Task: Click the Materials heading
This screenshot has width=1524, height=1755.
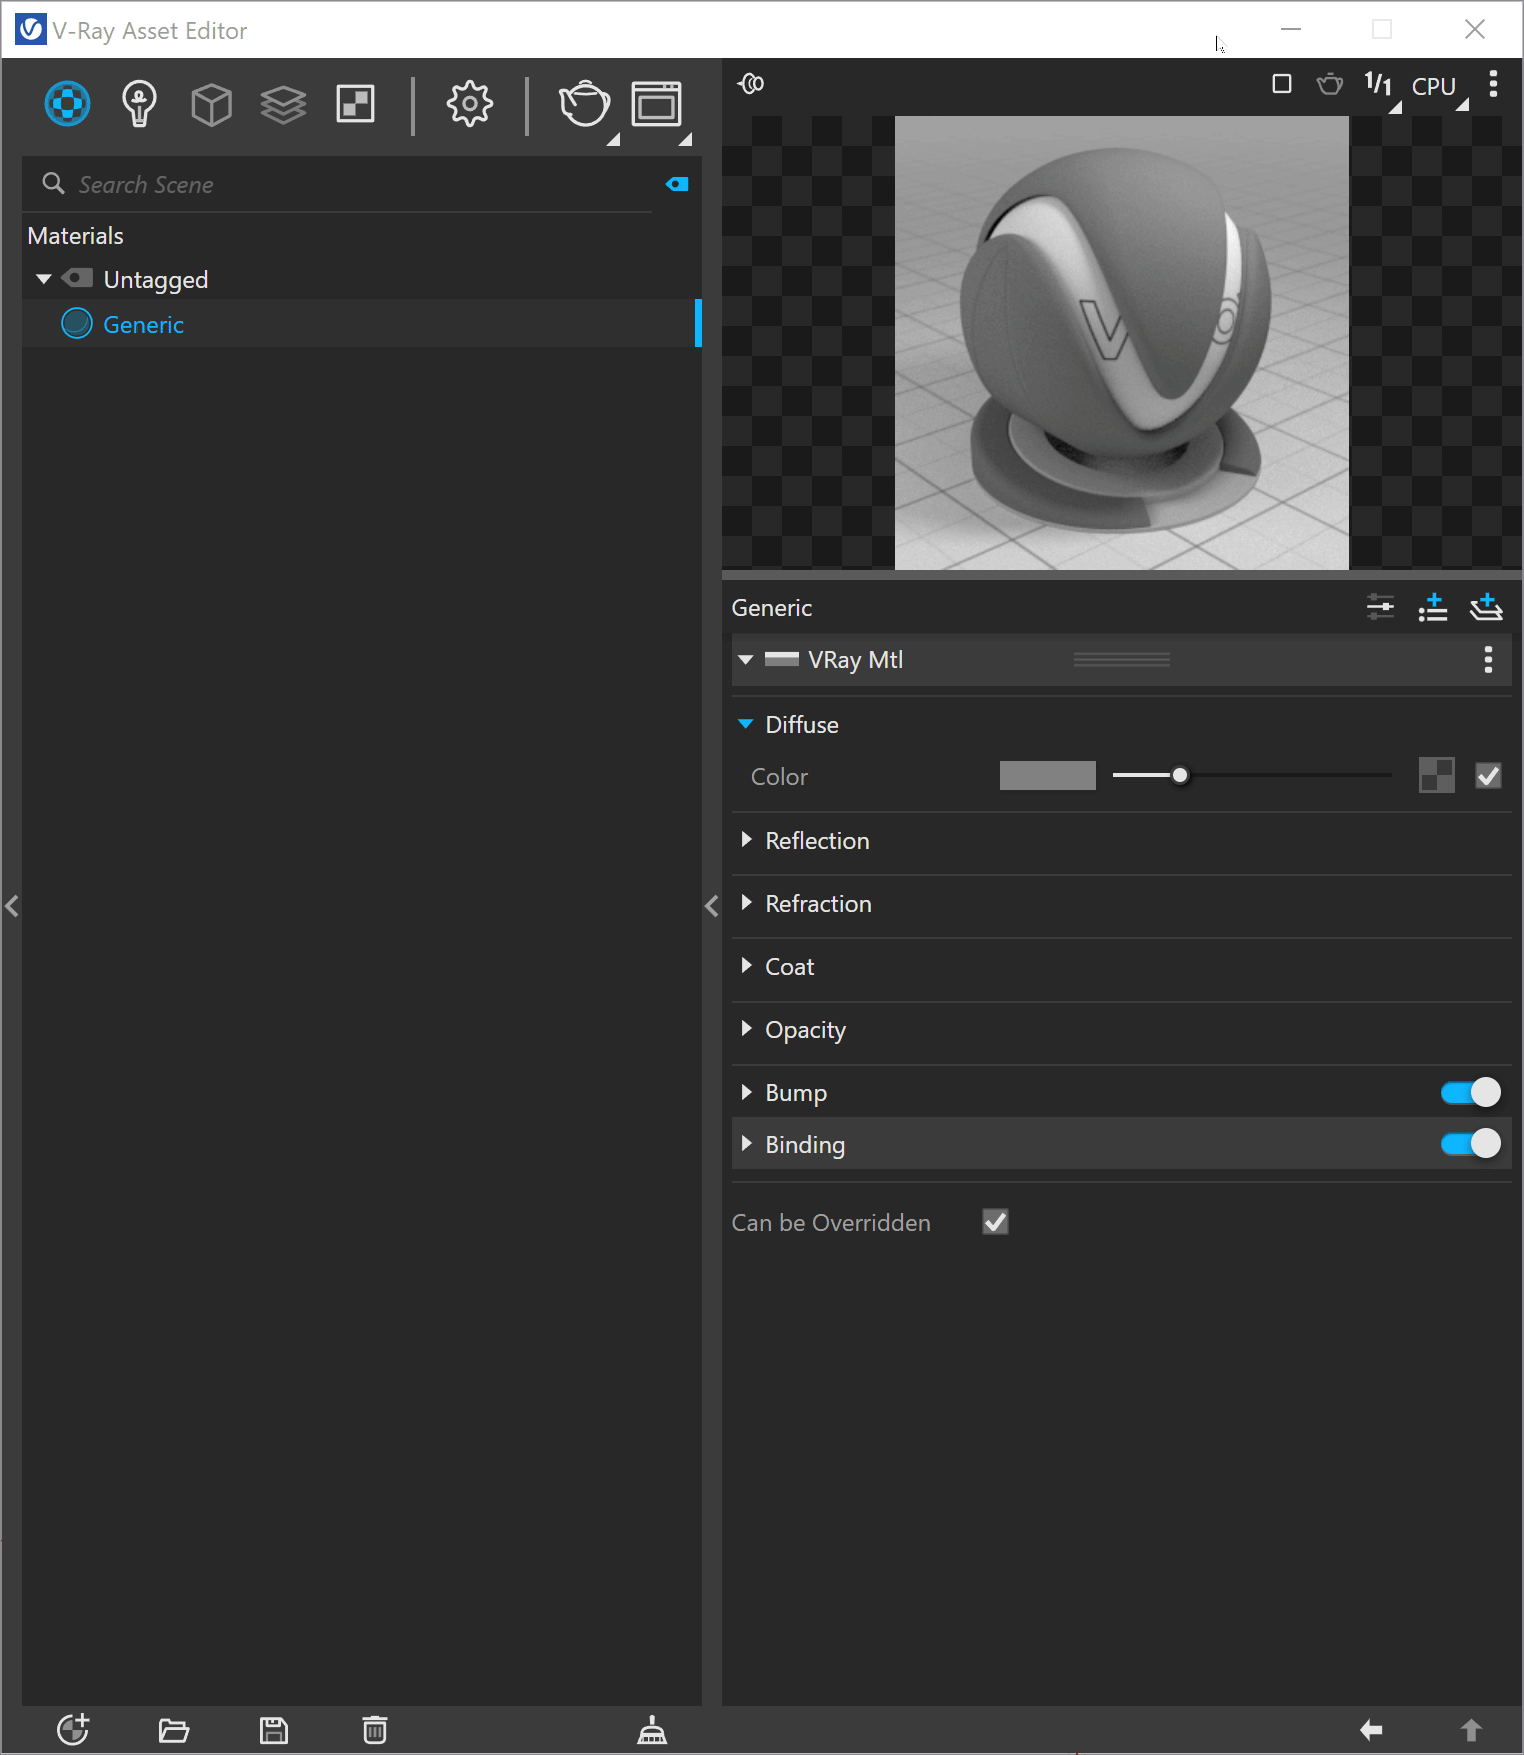Action: [x=76, y=236]
